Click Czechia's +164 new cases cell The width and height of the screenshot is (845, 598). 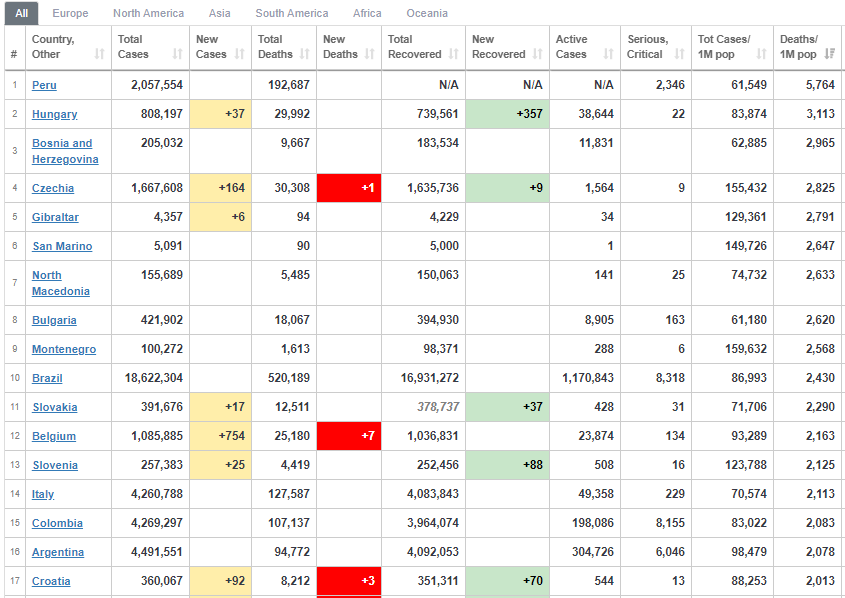pyautogui.click(x=220, y=188)
